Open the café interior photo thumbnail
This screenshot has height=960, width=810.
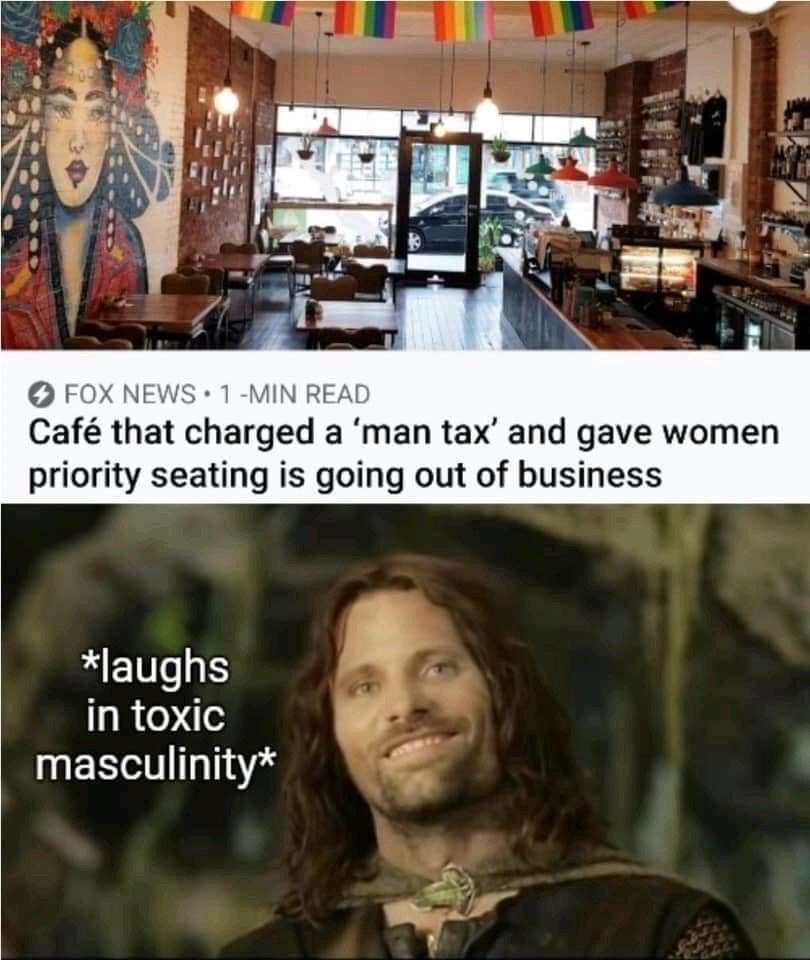click(x=405, y=175)
